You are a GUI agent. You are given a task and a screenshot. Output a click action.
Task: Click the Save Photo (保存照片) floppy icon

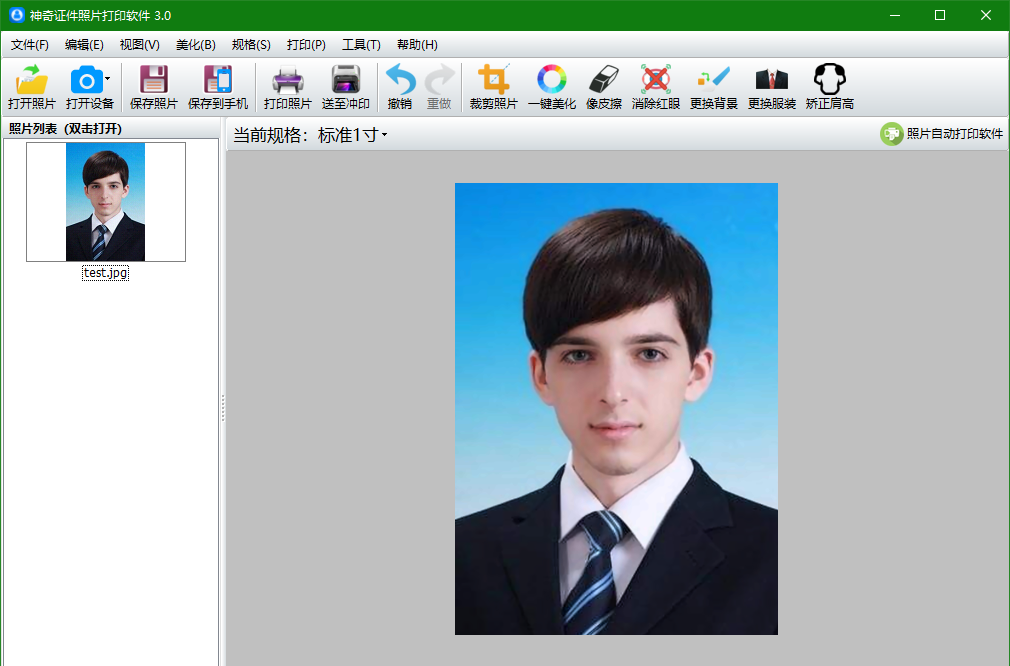pyautogui.click(x=153, y=80)
